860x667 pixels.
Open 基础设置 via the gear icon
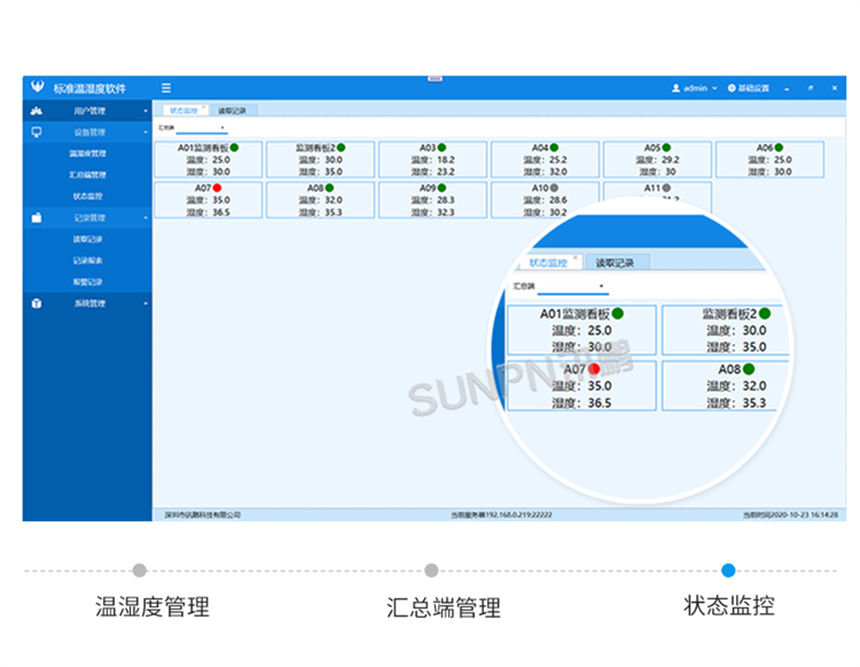(731, 88)
